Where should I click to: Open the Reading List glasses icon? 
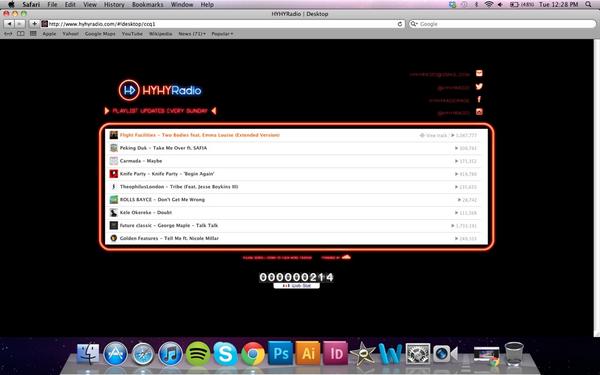click(8, 34)
